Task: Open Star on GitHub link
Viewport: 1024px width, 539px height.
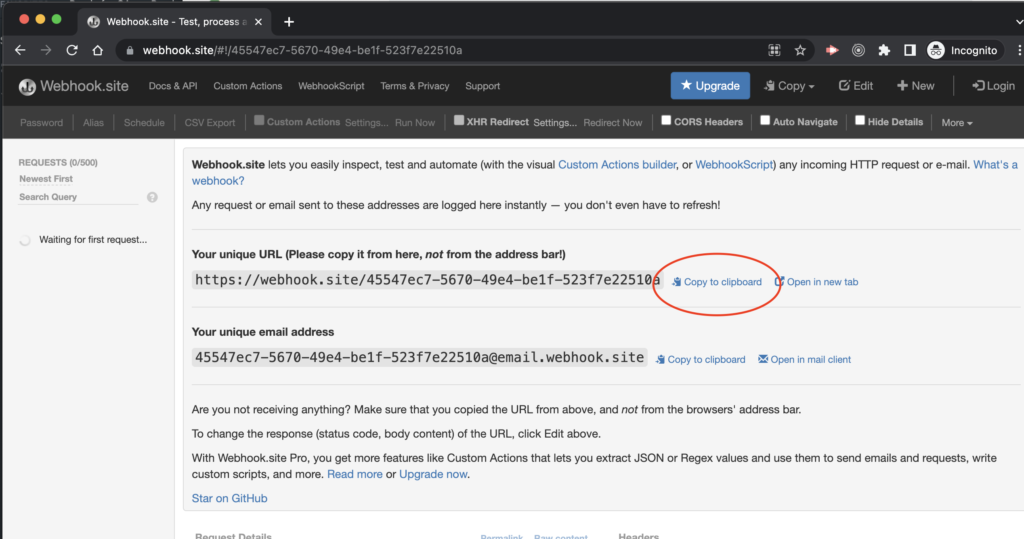Action: (229, 498)
